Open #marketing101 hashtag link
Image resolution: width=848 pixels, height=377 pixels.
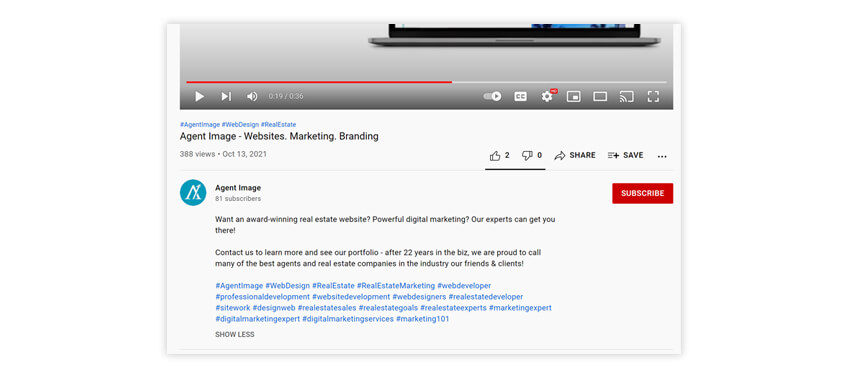point(423,319)
